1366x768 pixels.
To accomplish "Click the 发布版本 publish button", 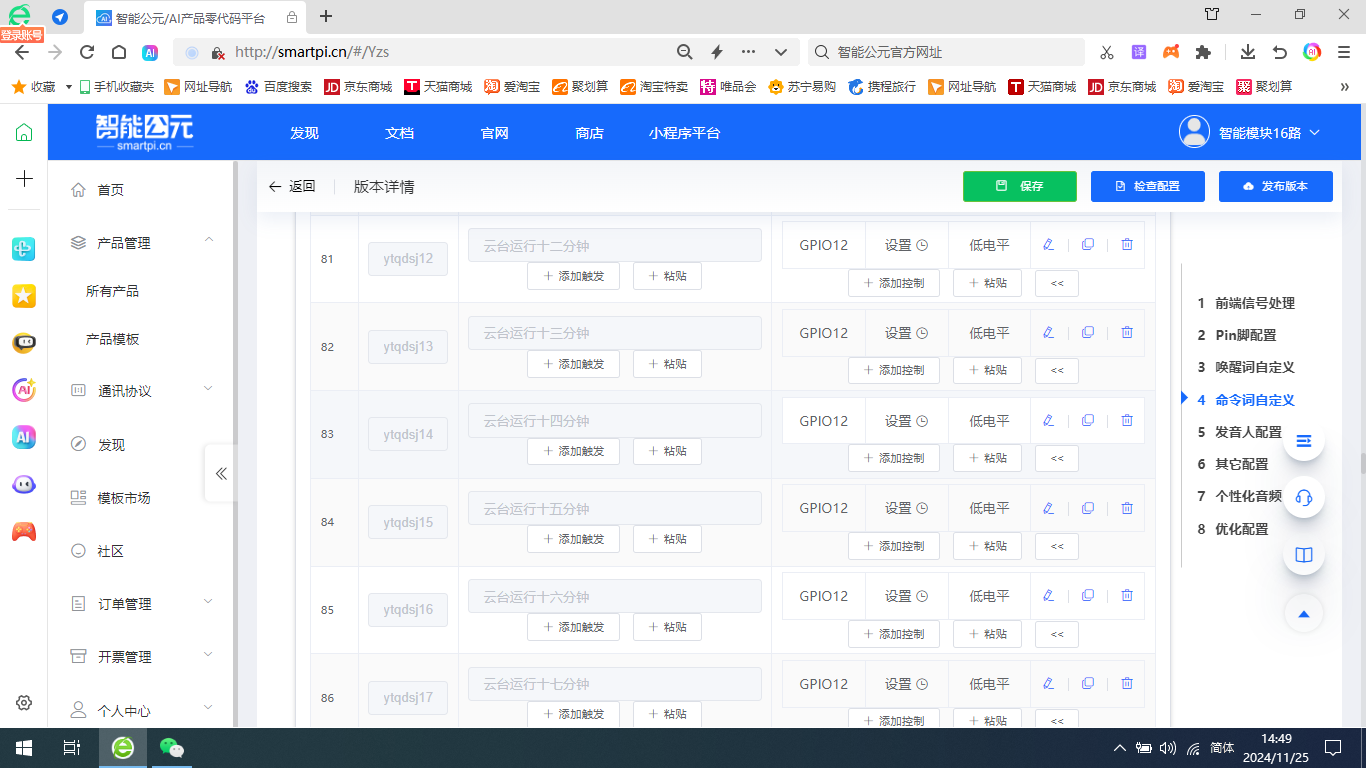I will 1275,186.
